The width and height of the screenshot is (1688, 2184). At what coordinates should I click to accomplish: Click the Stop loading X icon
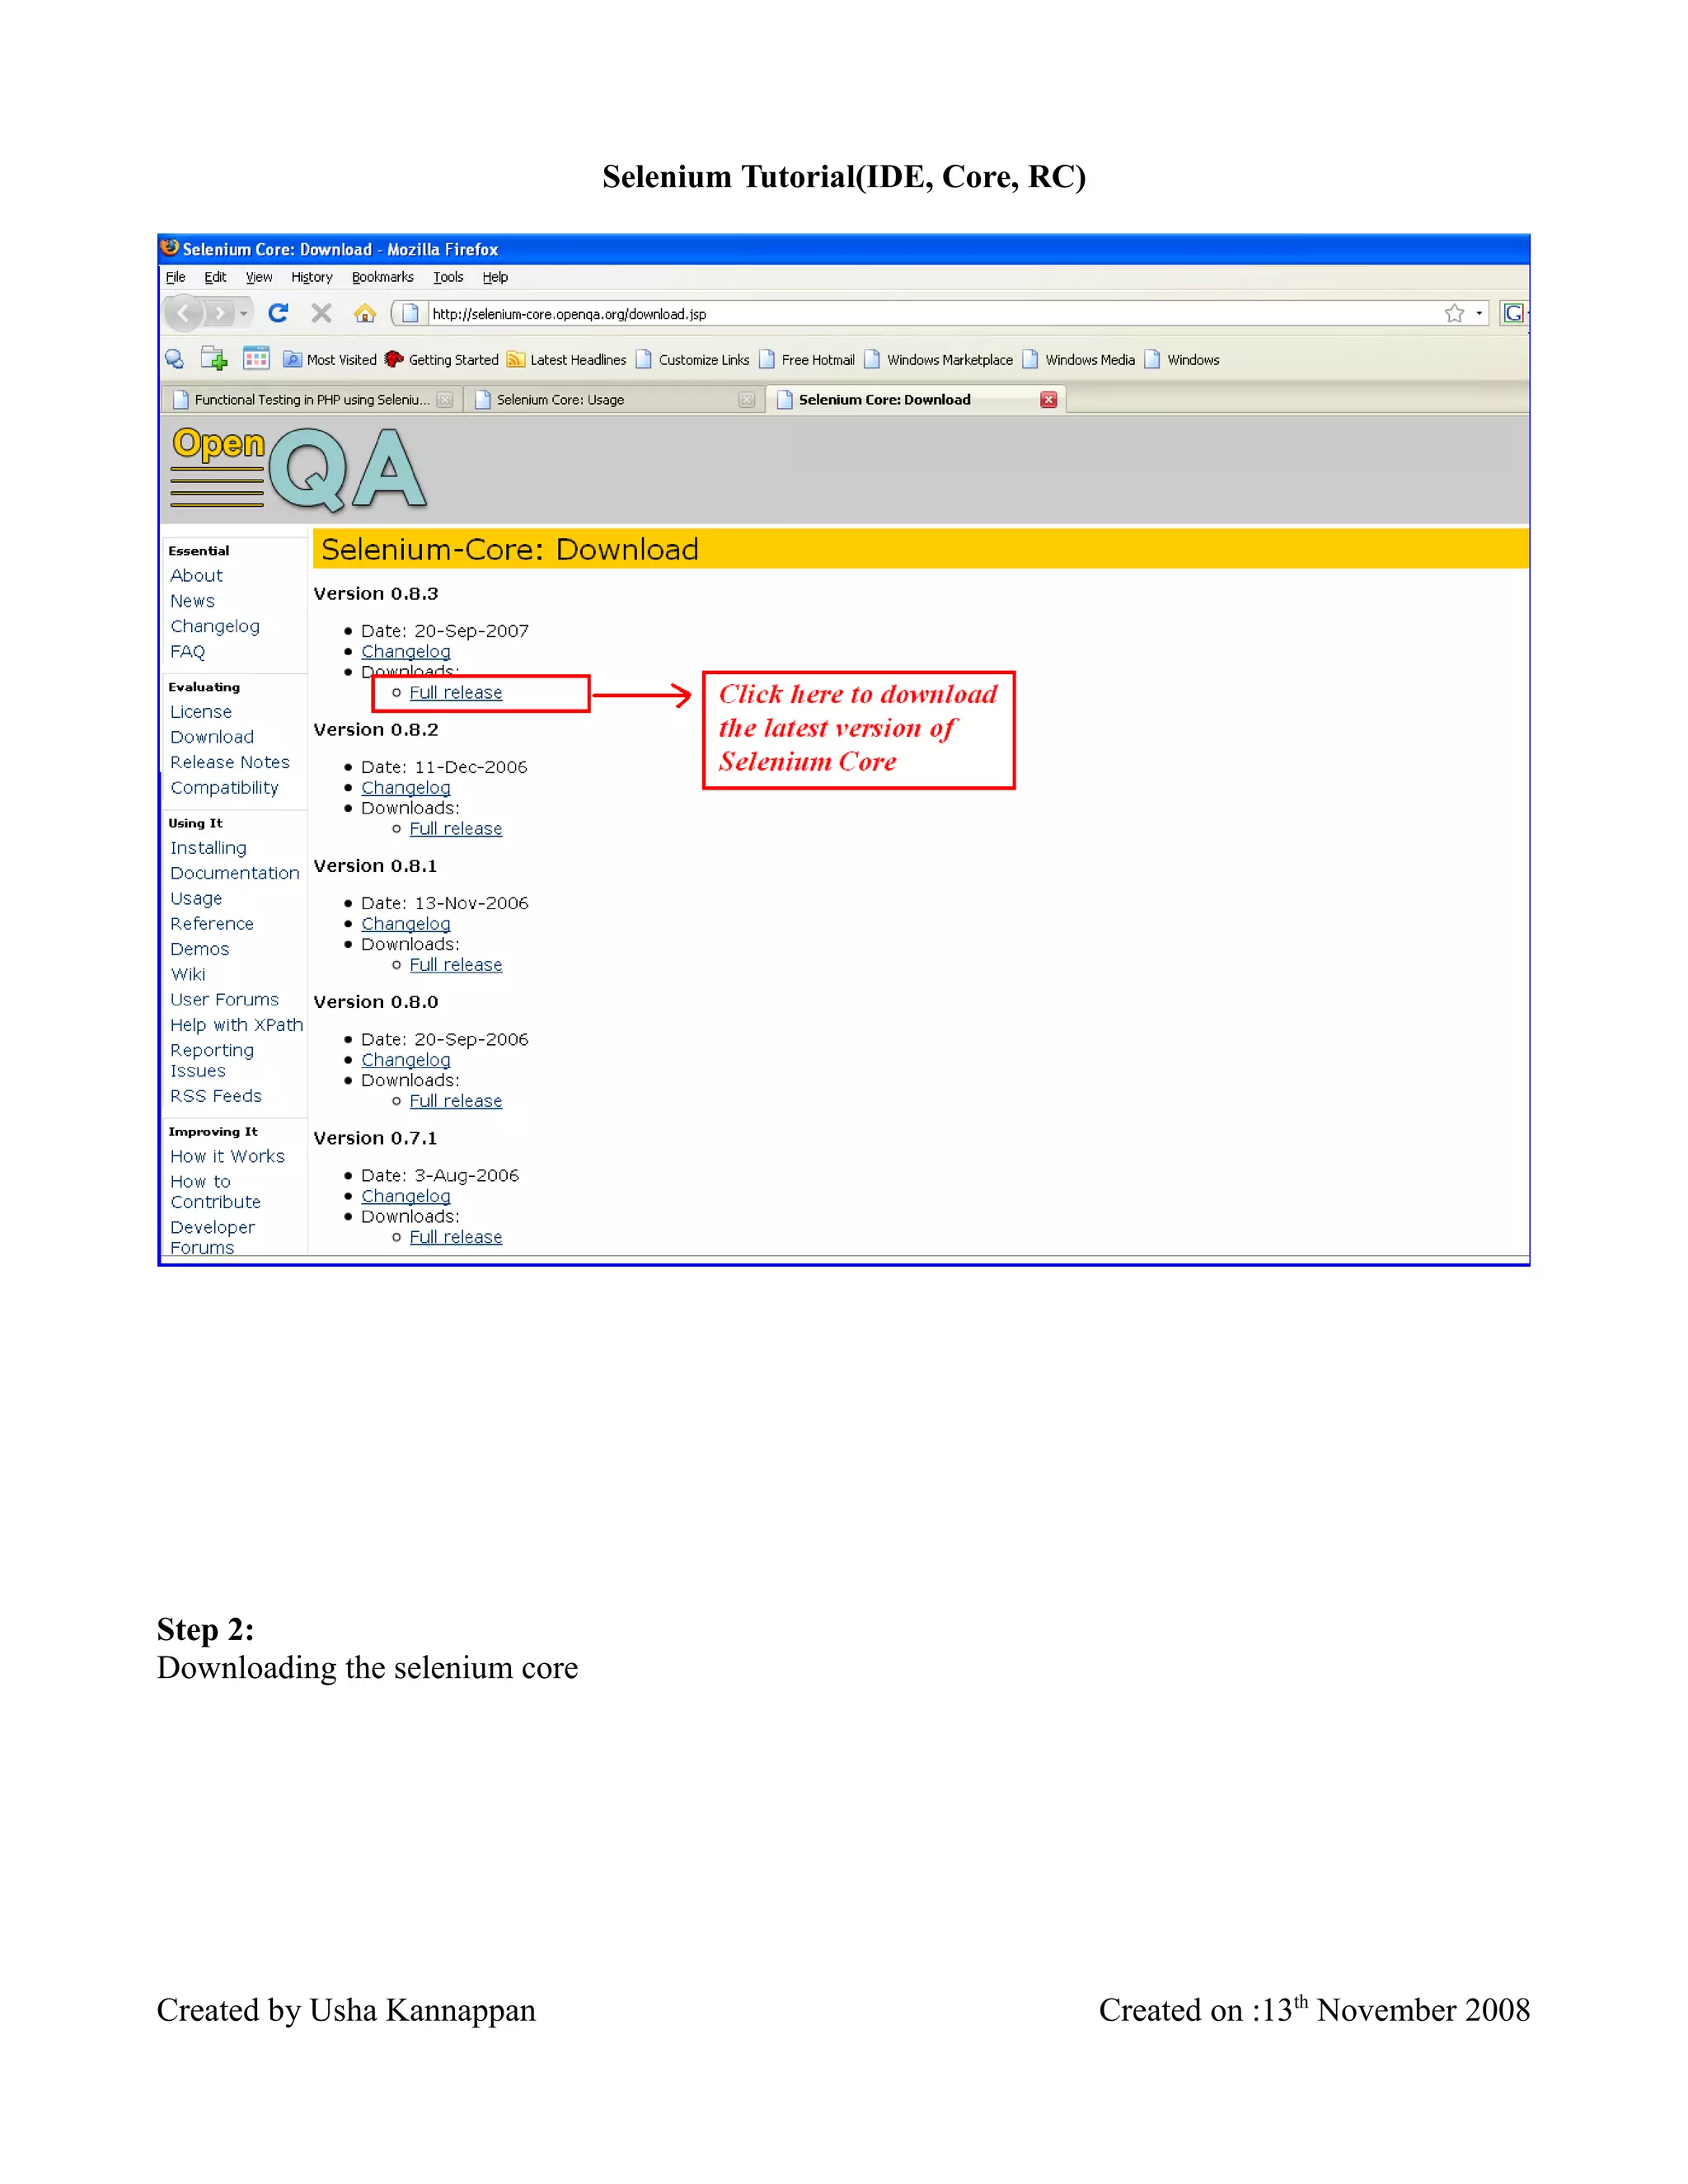[321, 314]
